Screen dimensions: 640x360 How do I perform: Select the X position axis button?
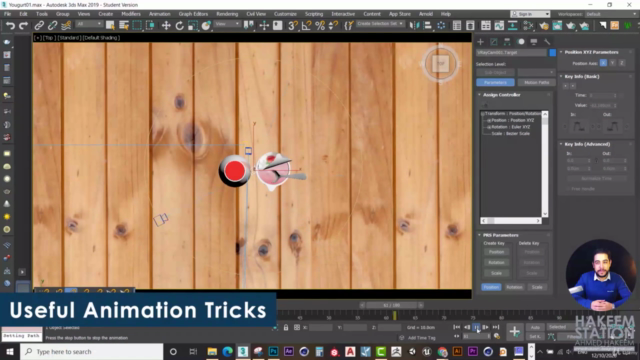click(603, 63)
